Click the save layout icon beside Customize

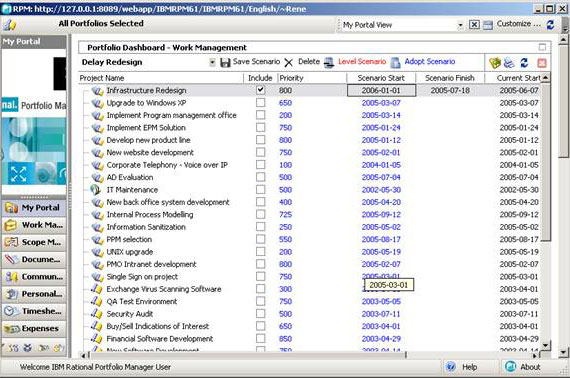coord(488,25)
